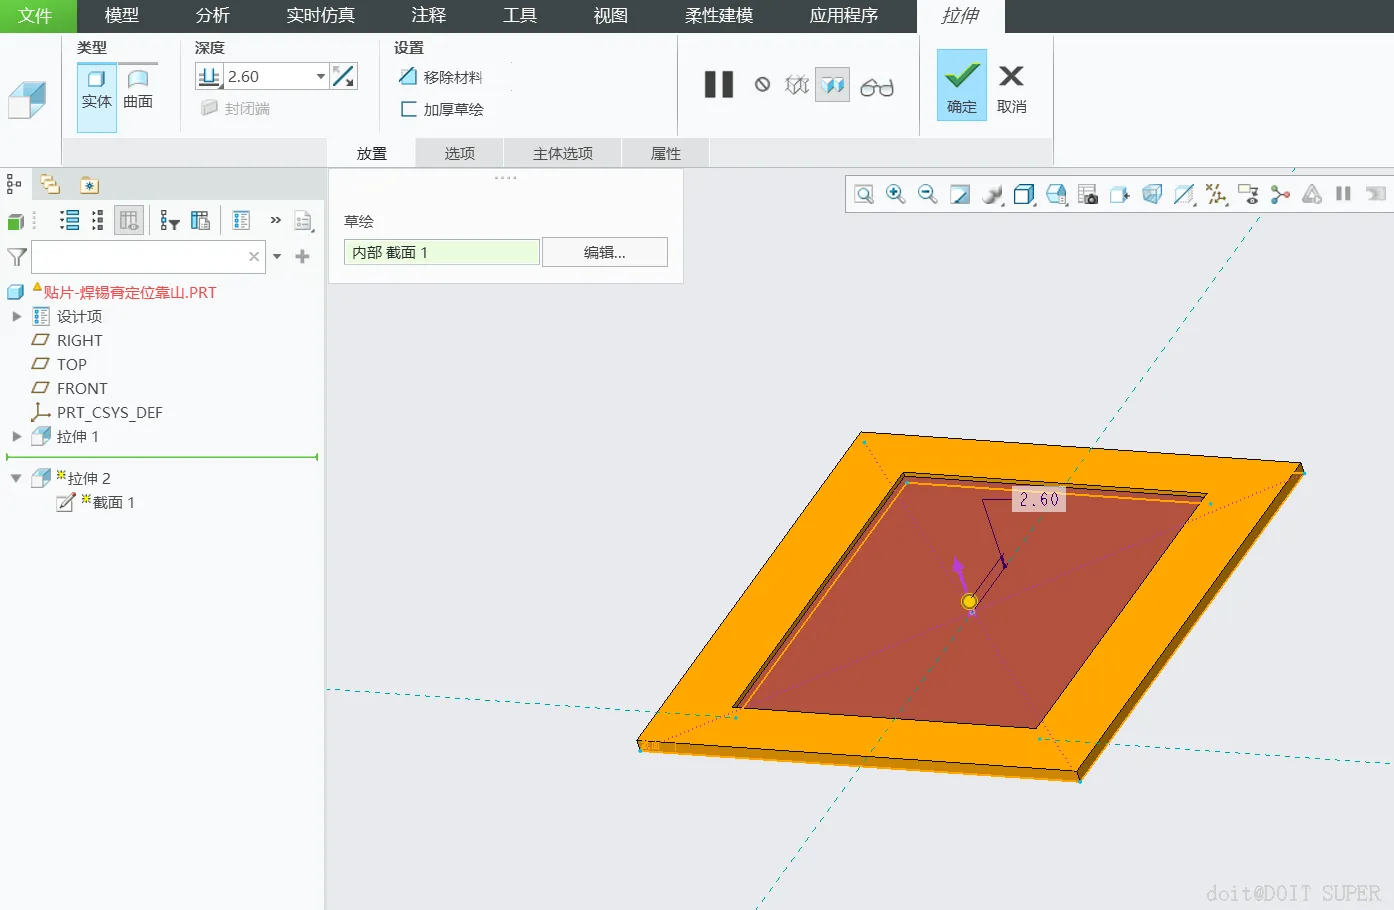Expand the 拉伸 1 tree node
The image size is (1394, 910).
point(16,436)
